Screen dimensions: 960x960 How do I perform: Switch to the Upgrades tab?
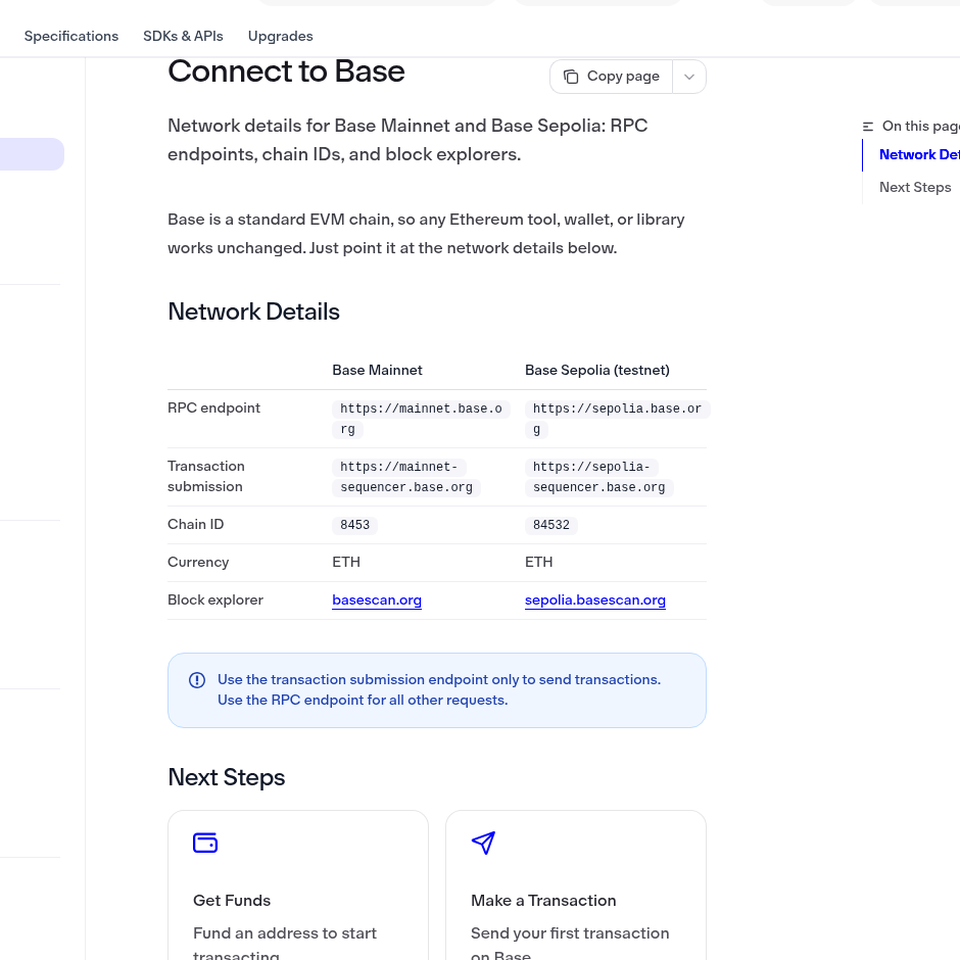point(280,36)
